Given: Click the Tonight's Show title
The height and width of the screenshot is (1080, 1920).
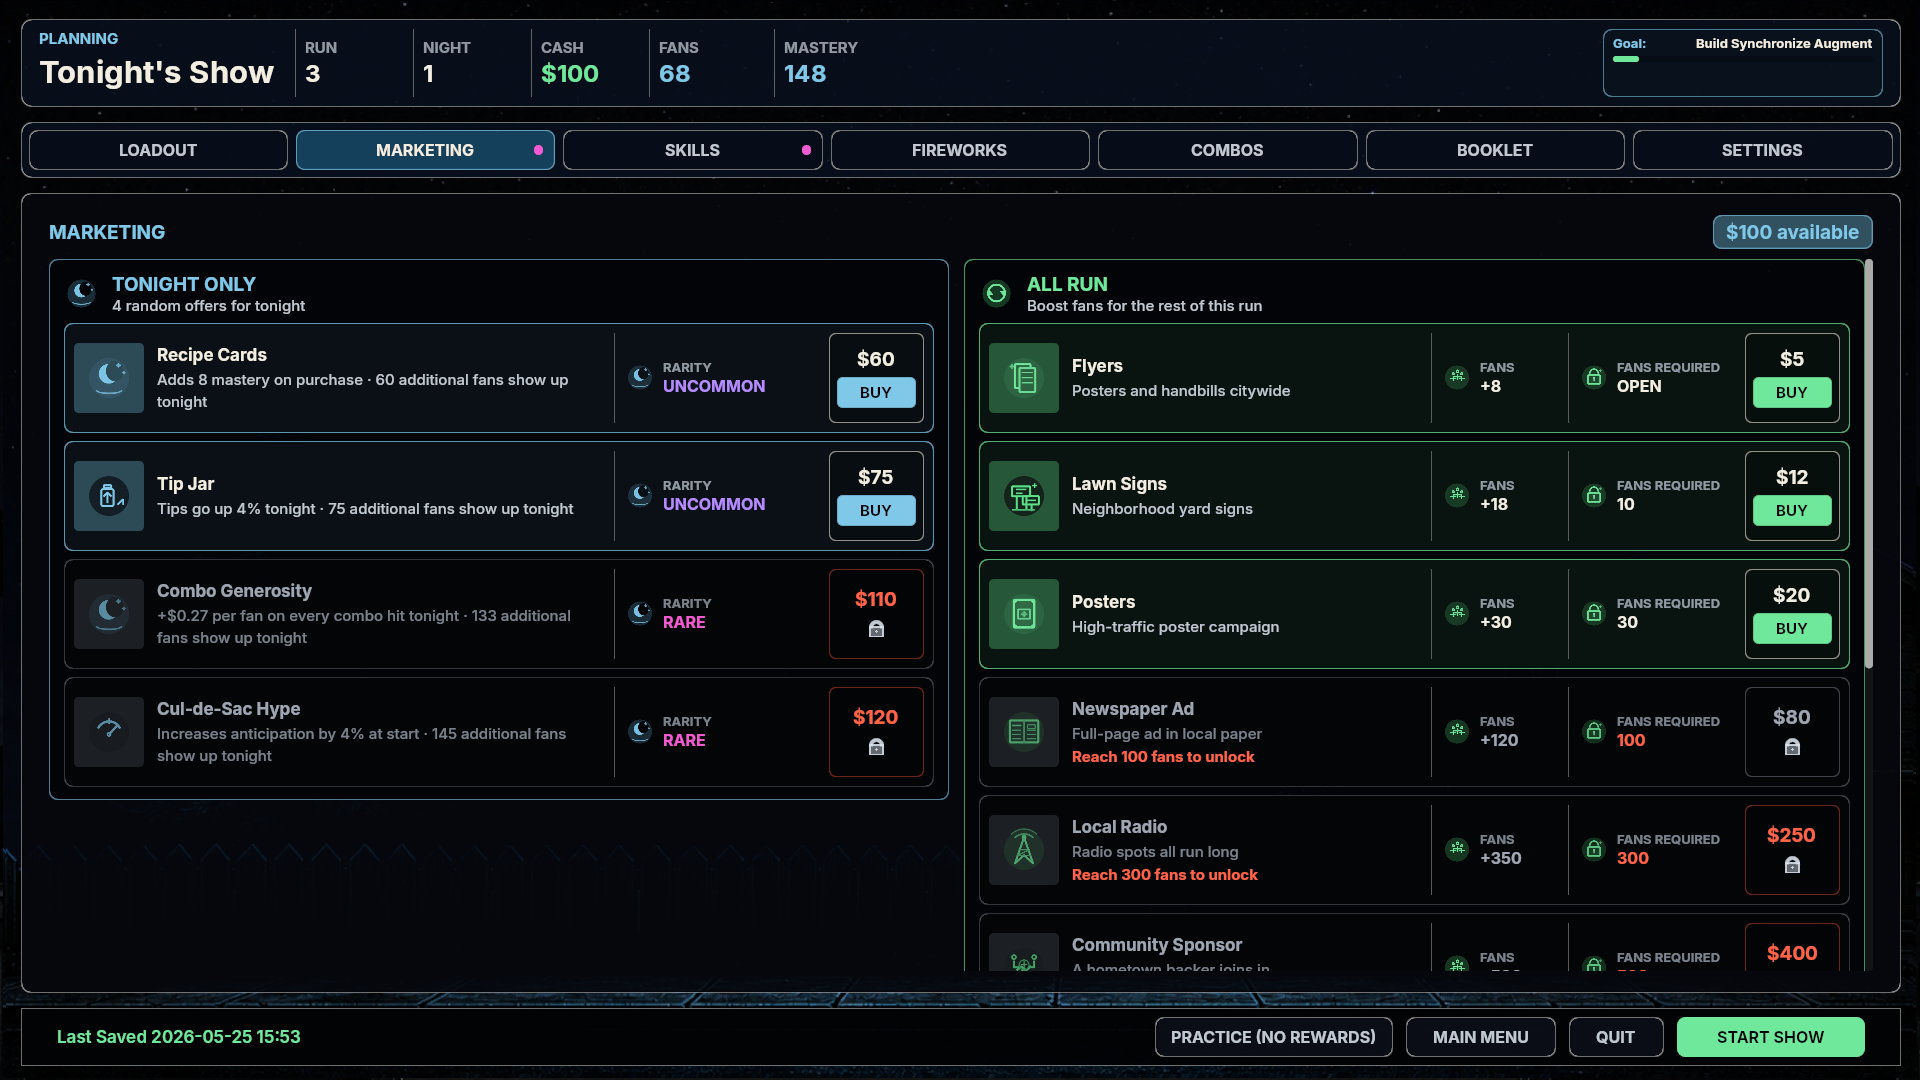Looking at the screenshot, I should (x=156, y=73).
